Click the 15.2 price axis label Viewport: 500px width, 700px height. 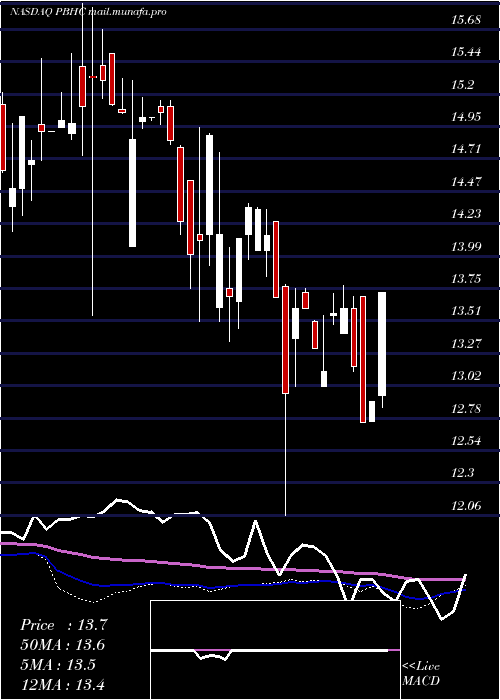point(462,85)
